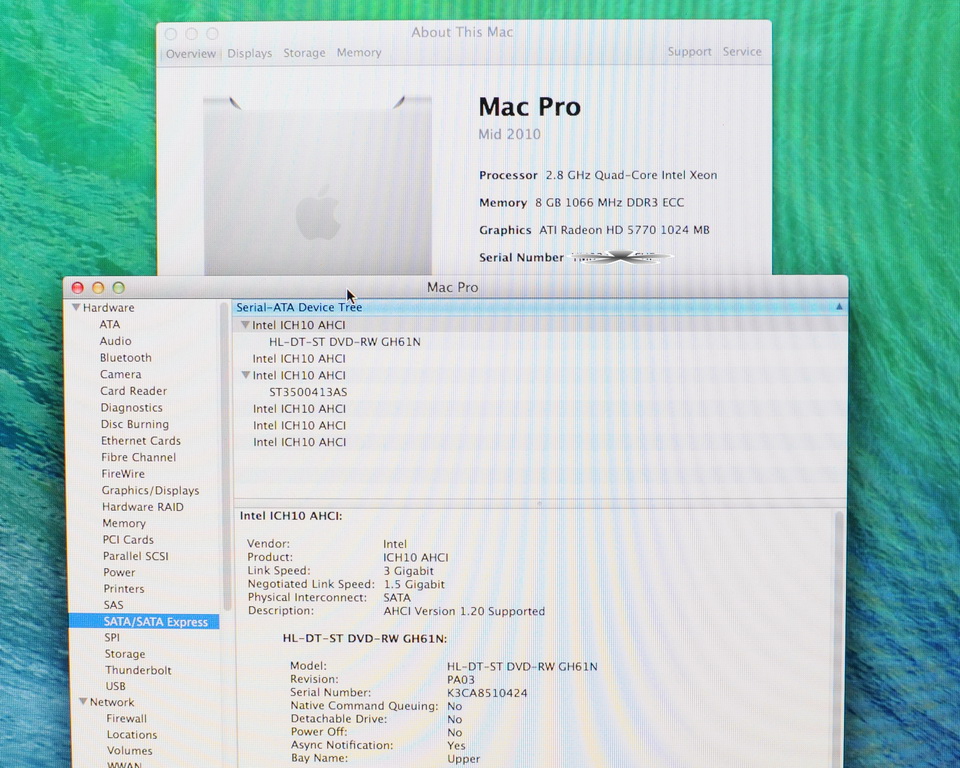Select Power in sidebar
The width and height of the screenshot is (960, 768).
[119, 573]
